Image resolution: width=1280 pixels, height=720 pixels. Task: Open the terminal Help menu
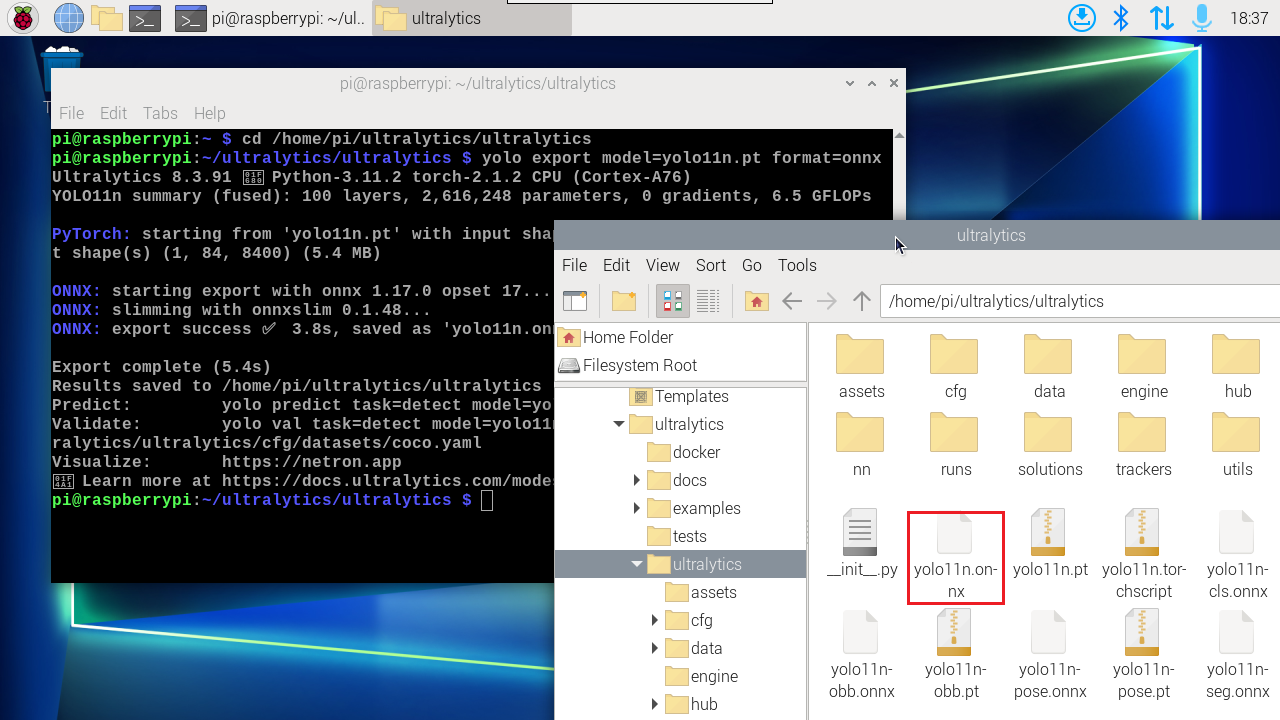(210, 113)
